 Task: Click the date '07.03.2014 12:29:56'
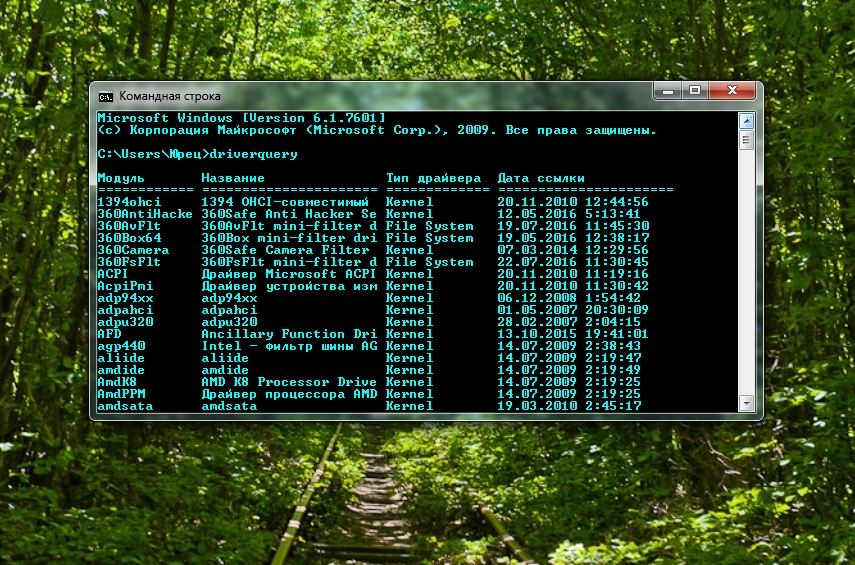coord(573,250)
